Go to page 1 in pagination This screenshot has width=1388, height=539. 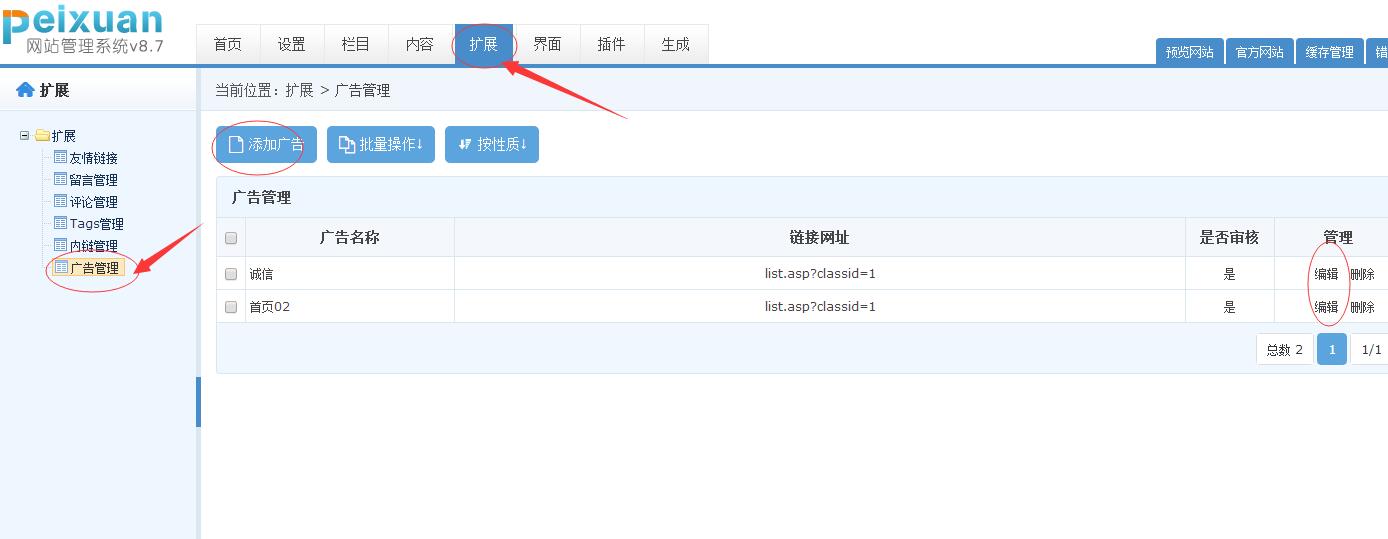click(x=1331, y=349)
